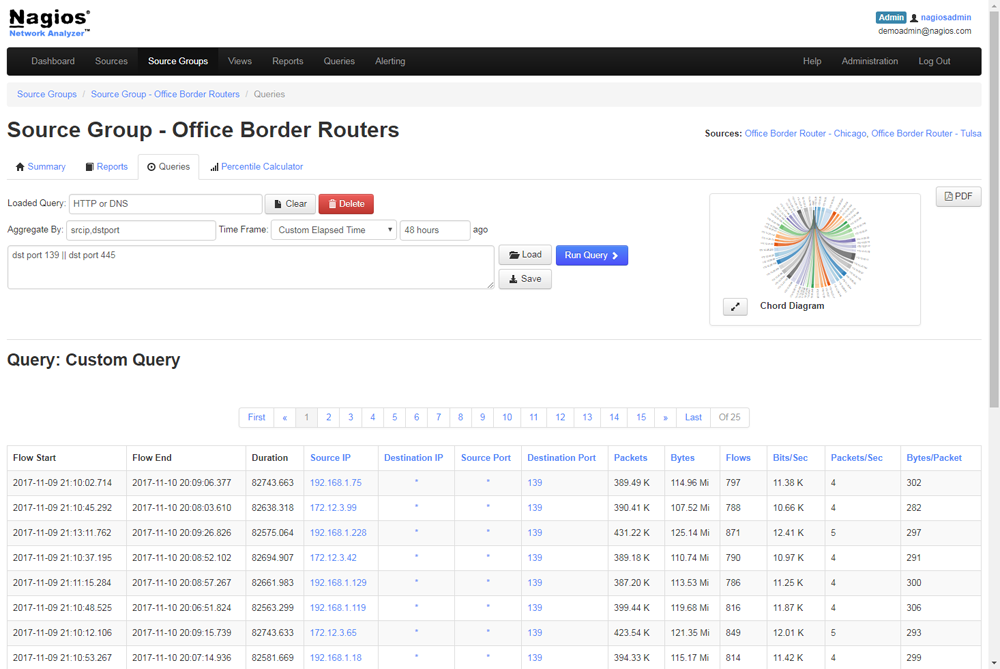Click the Run Query button

pyautogui.click(x=591, y=255)
